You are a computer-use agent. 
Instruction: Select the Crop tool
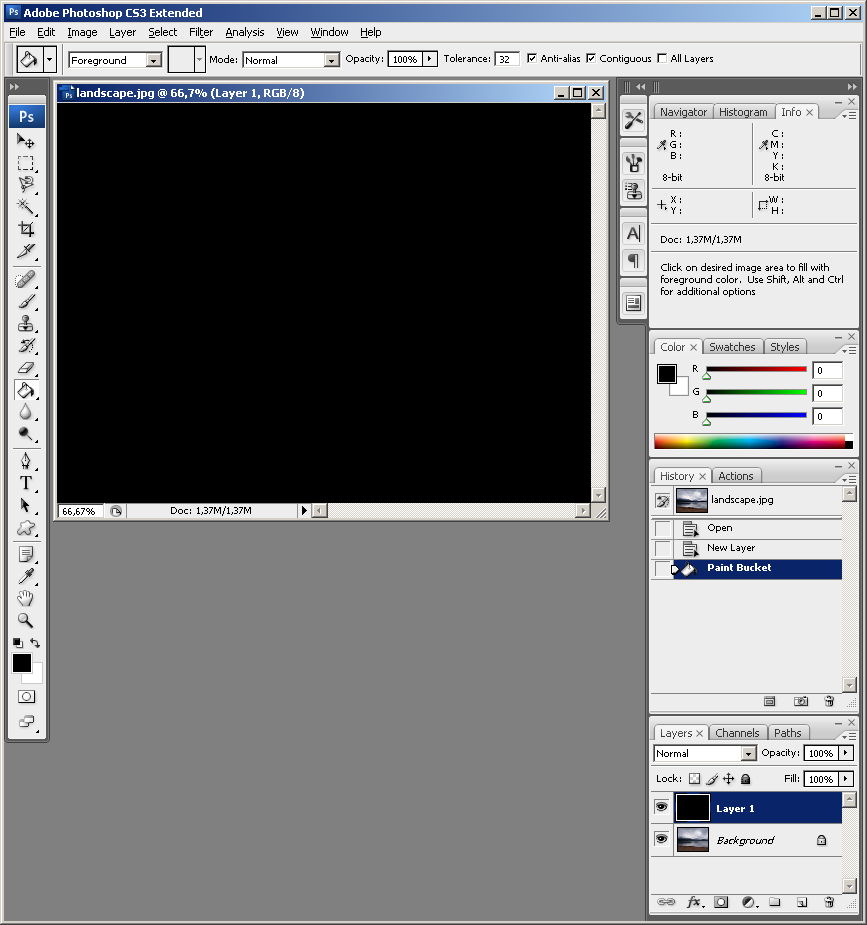tap(26, 229)
